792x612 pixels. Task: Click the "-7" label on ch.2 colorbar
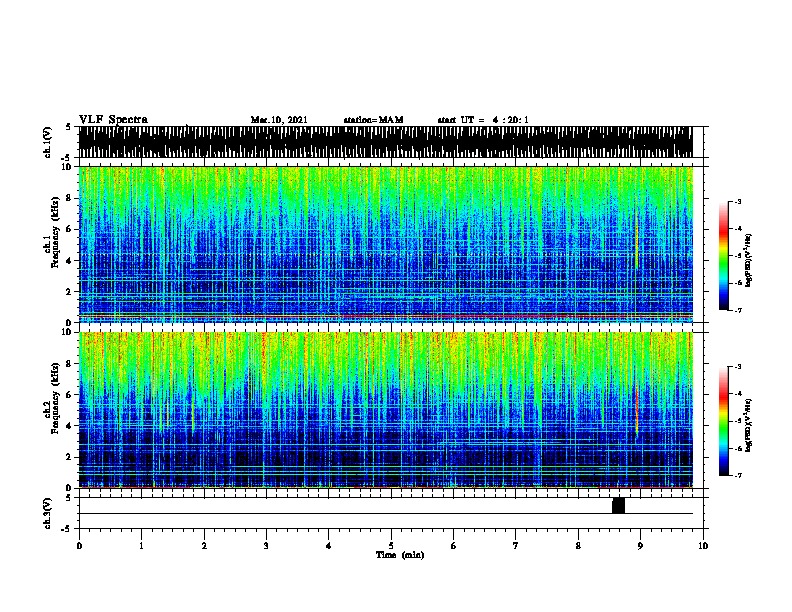(738, 476)
